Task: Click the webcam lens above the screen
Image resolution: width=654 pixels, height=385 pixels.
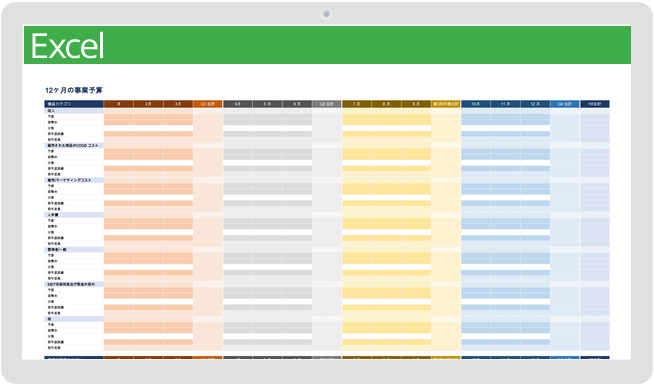Action: point(326,14)
